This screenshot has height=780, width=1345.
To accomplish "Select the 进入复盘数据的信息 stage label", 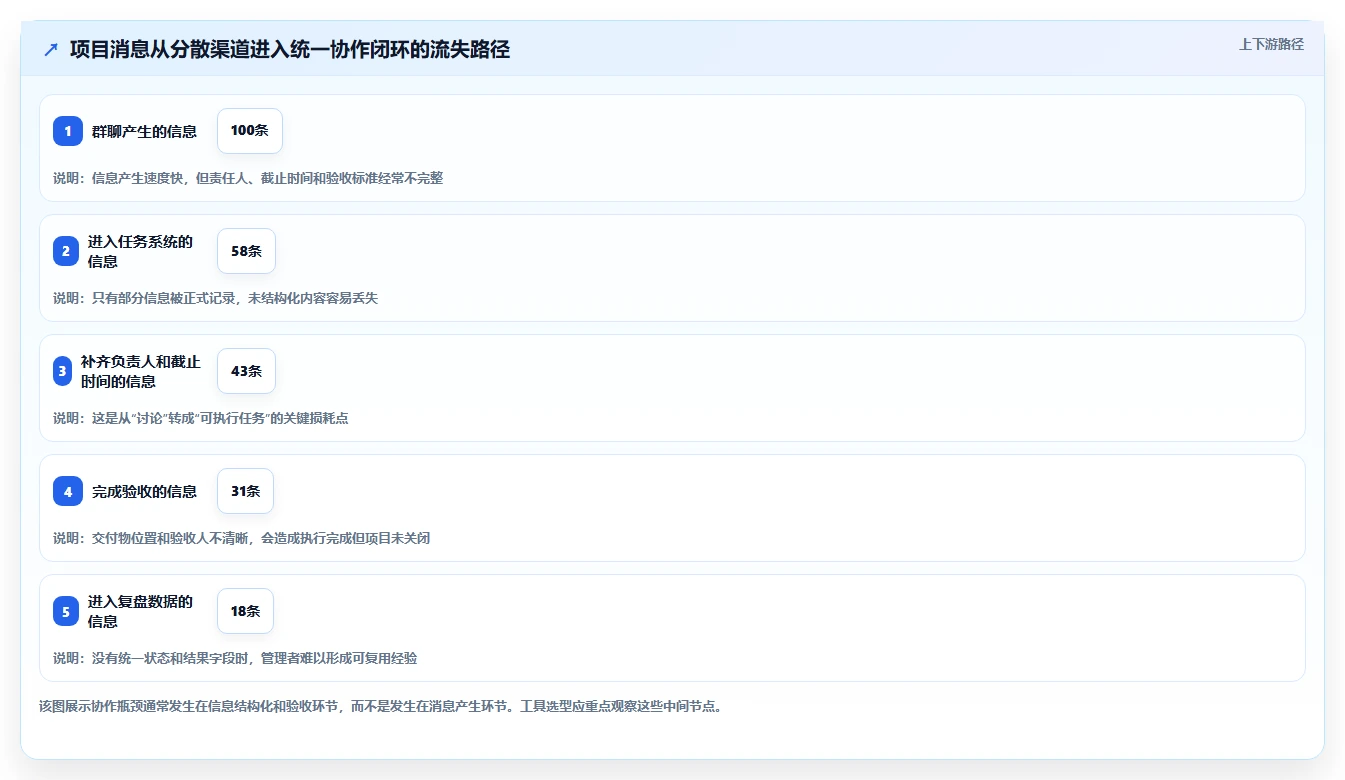I will 140,611.
